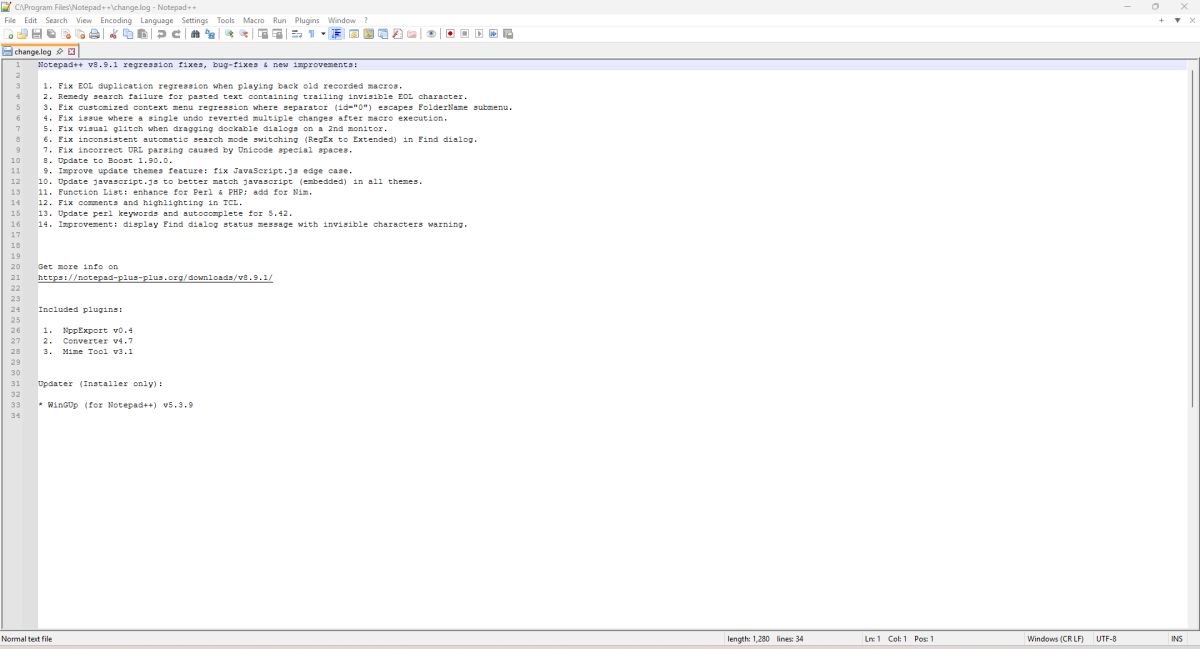Toggle synchronize horizontal scrolling
Image resolution: width=1200 pixels, height=649 pixels.
(x=277, y=33)
